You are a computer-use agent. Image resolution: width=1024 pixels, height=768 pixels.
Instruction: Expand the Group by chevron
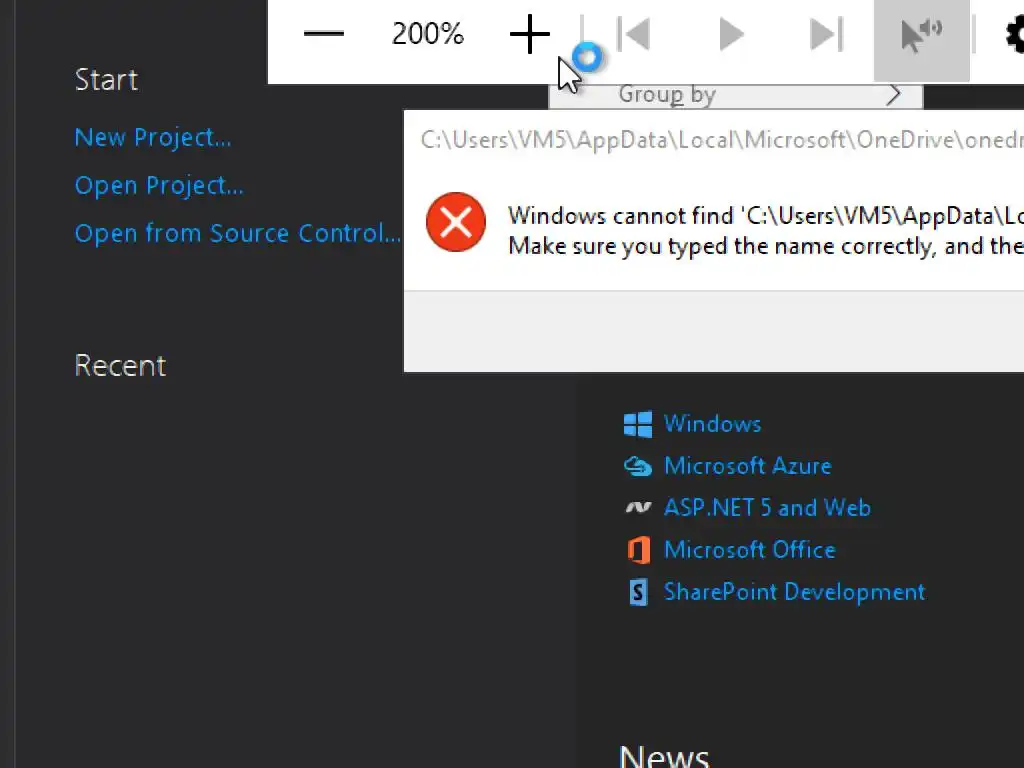(894, 95)
